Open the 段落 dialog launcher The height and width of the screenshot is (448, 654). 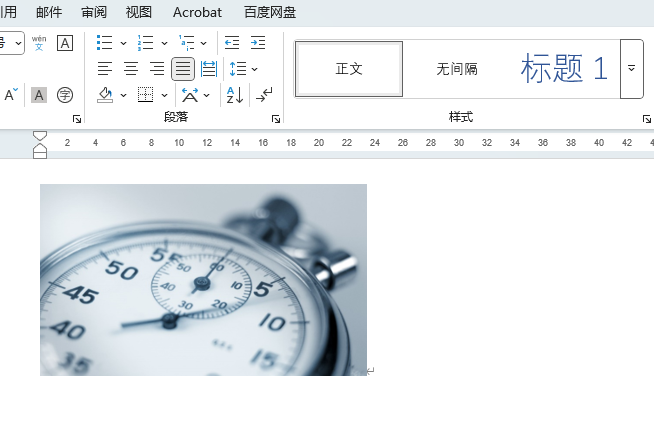[x=276, y=119]
